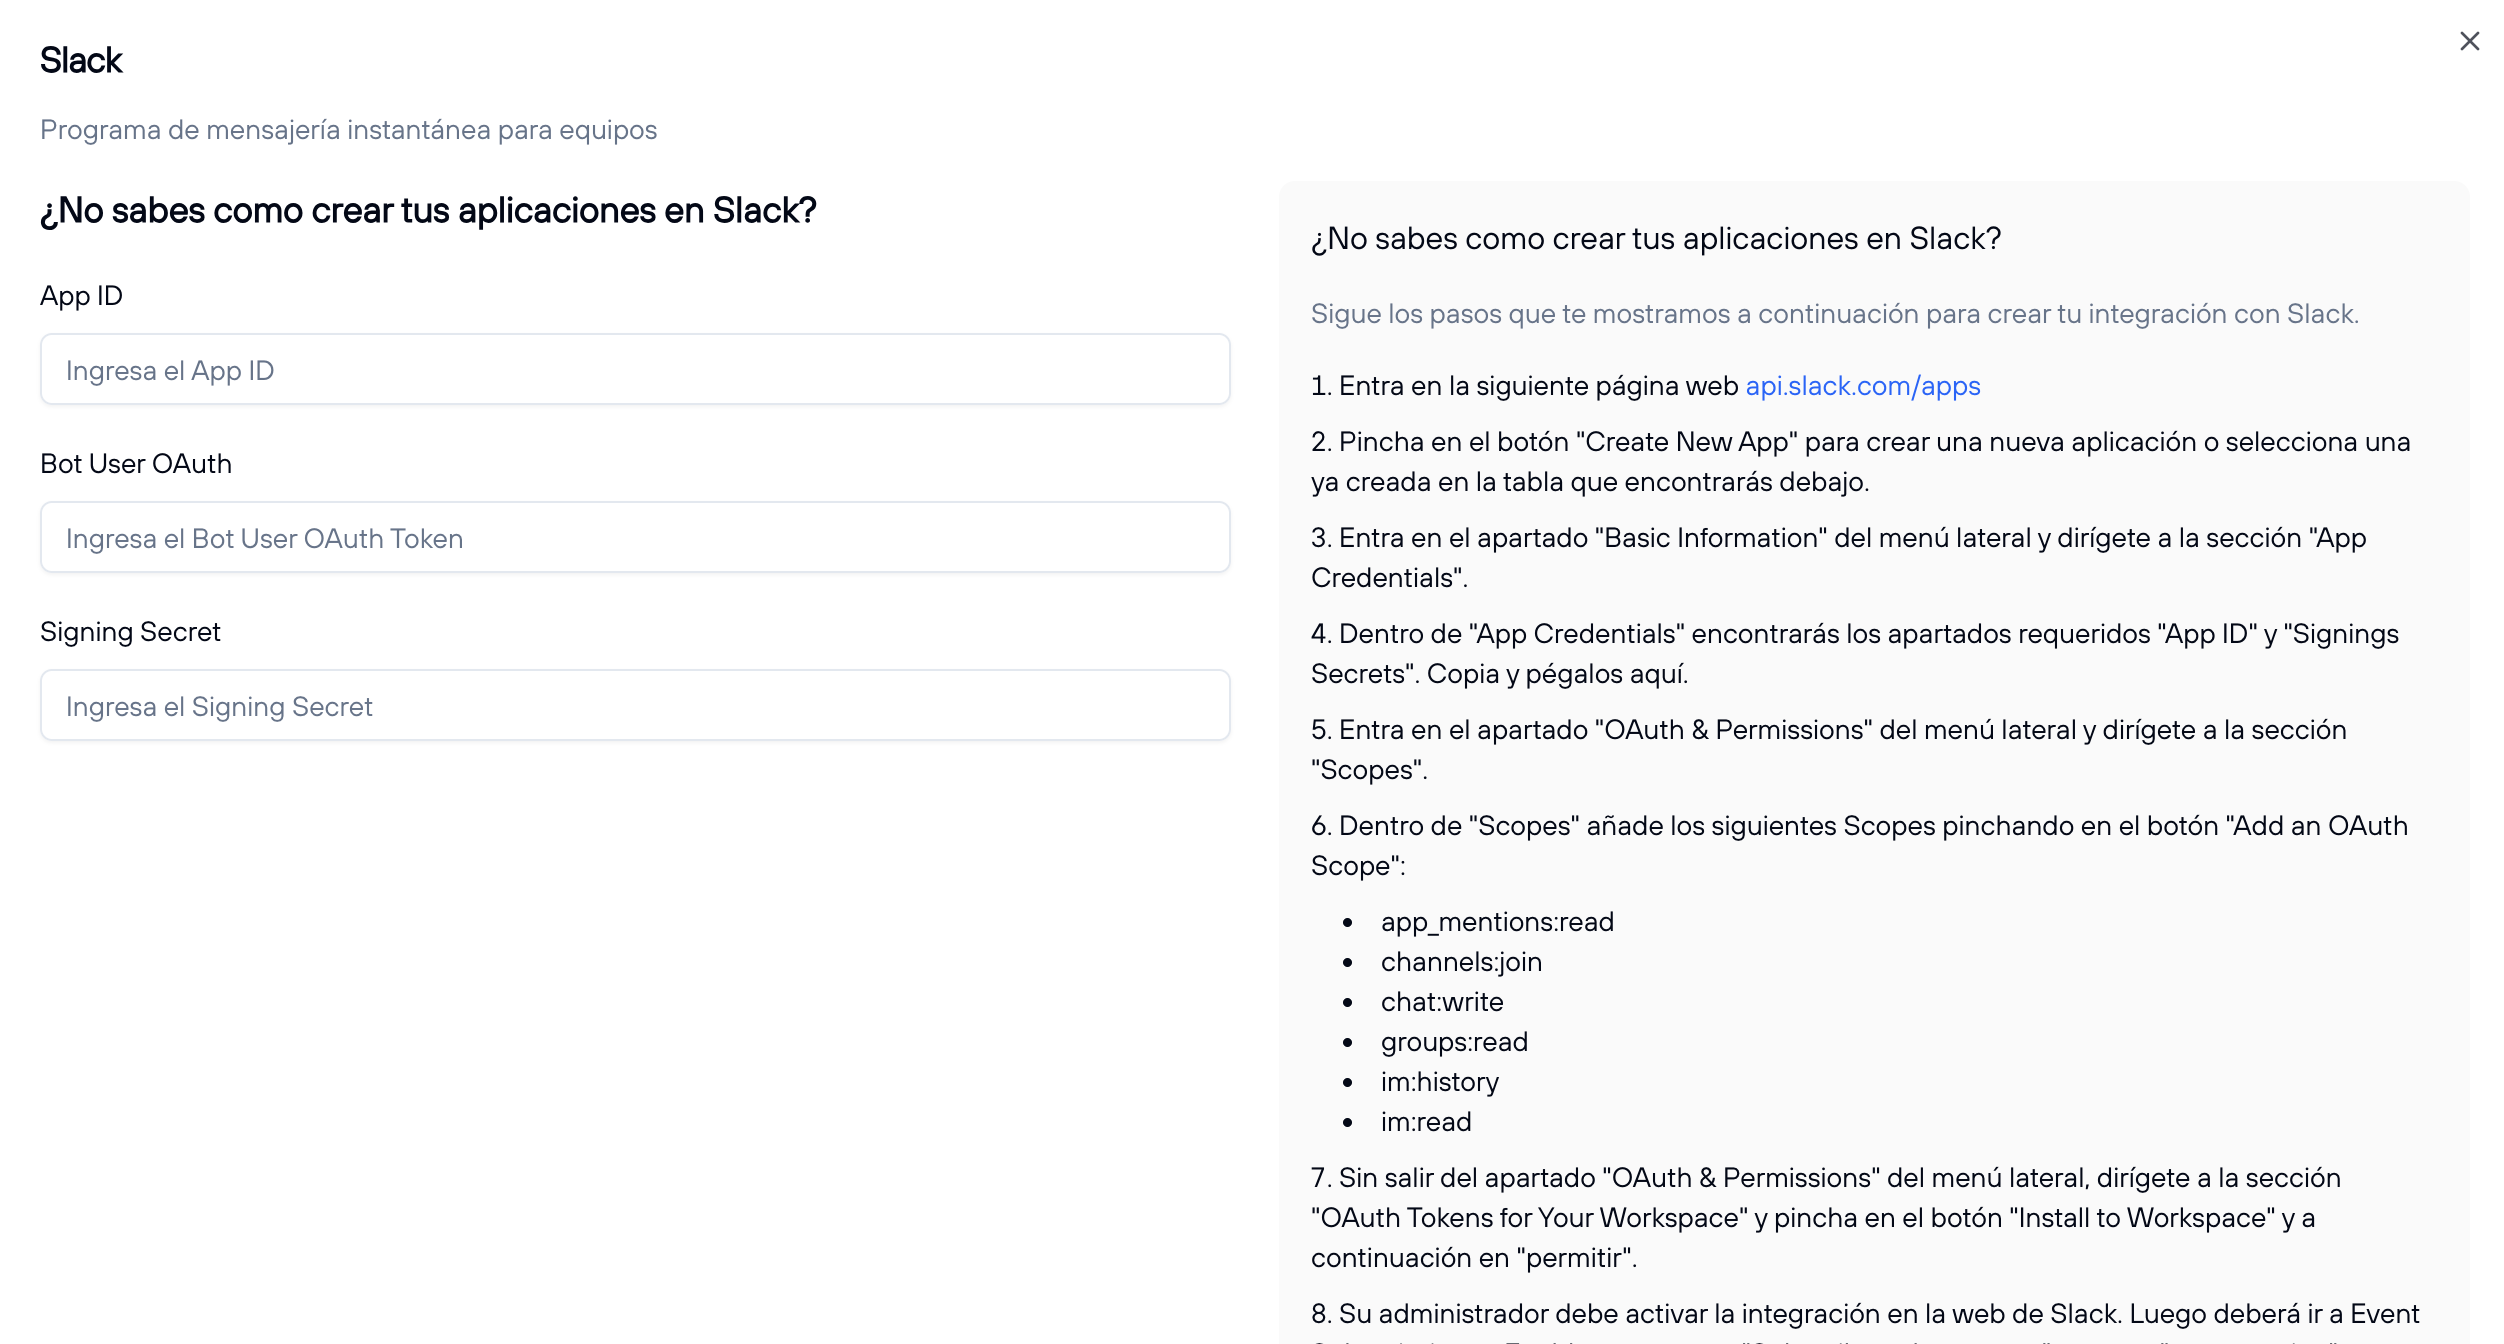Select the Slack page title
Screen dimensions: 2504x1344
80,60
